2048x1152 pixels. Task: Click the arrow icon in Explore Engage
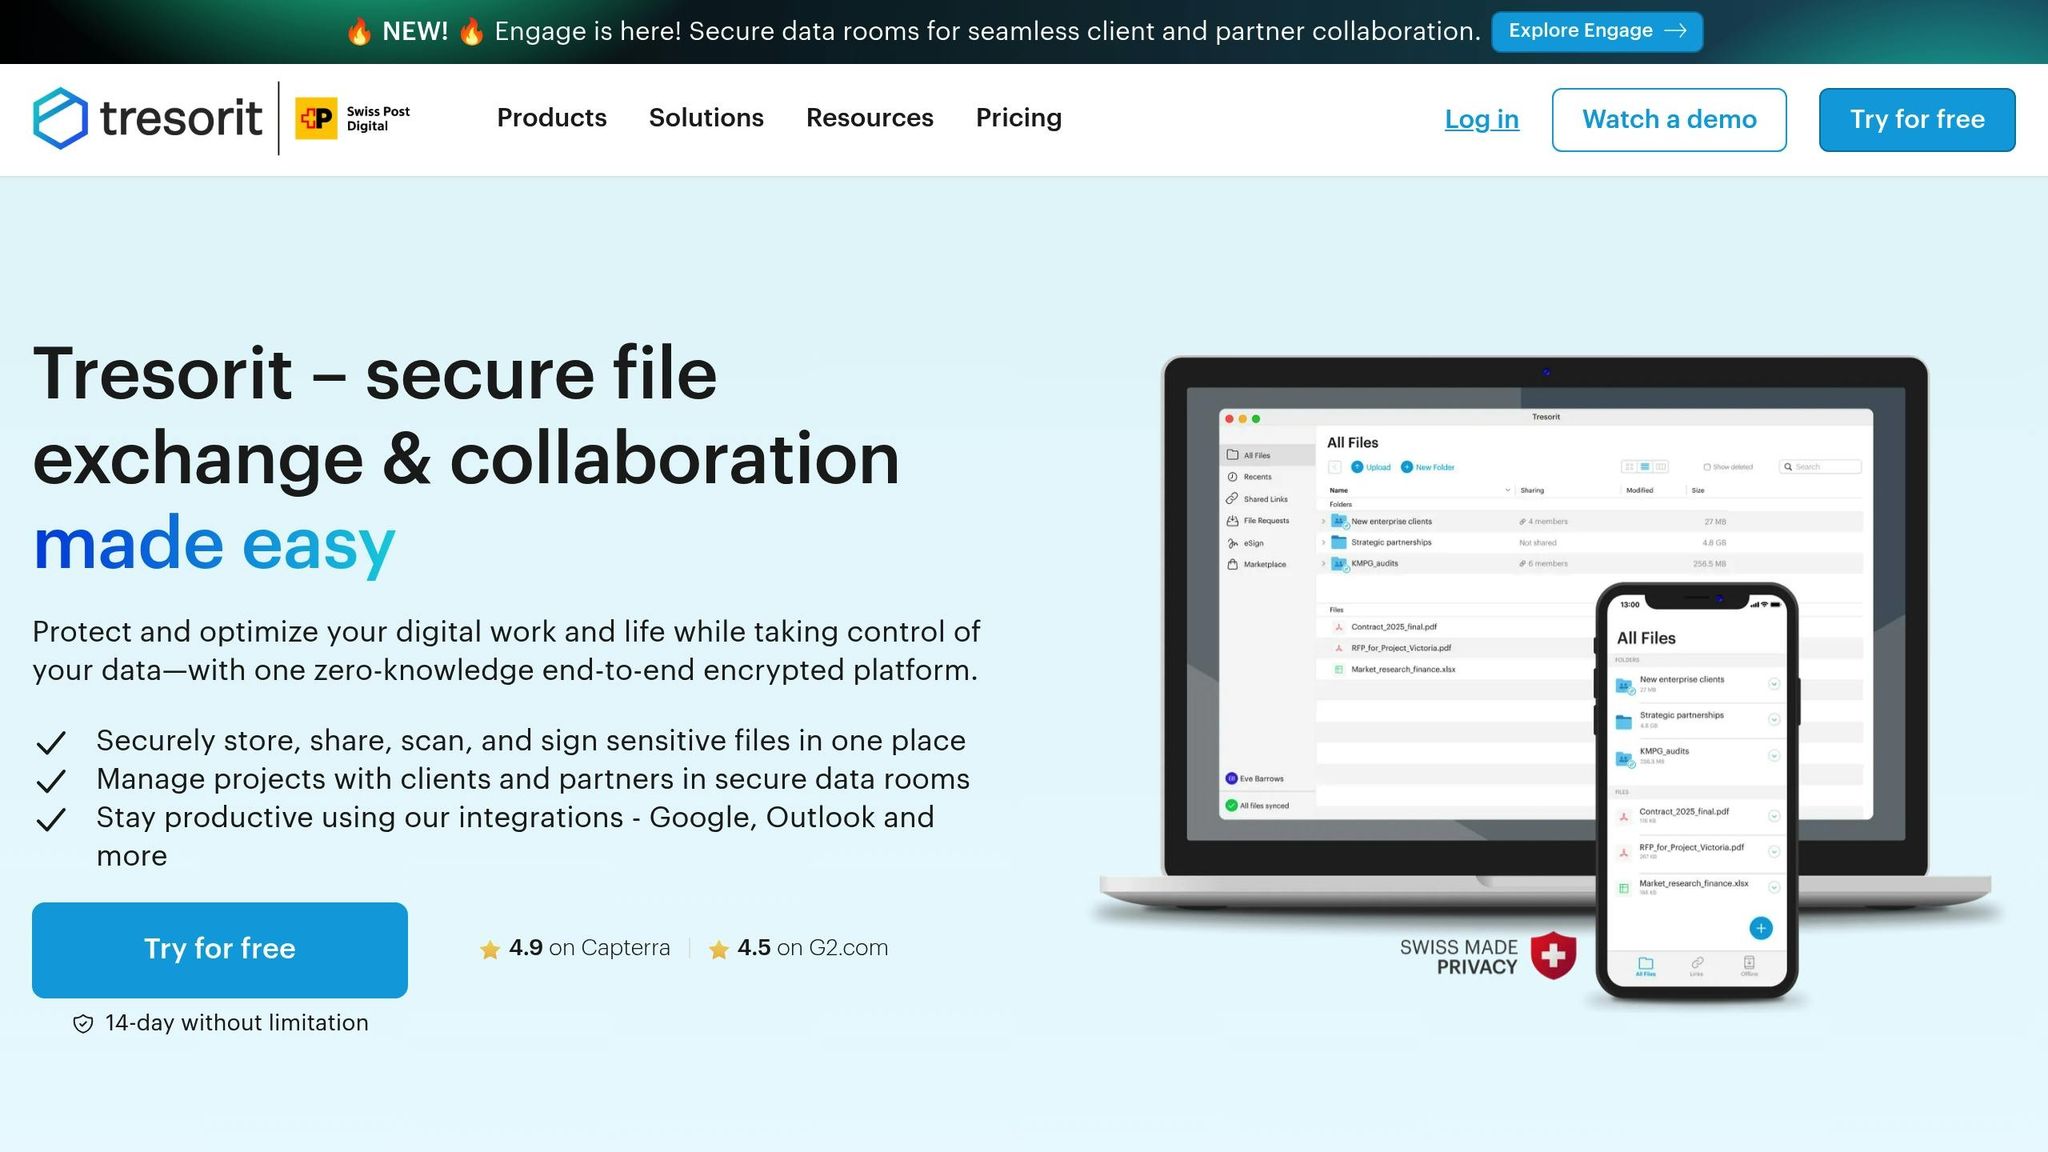coord(1676,31)
